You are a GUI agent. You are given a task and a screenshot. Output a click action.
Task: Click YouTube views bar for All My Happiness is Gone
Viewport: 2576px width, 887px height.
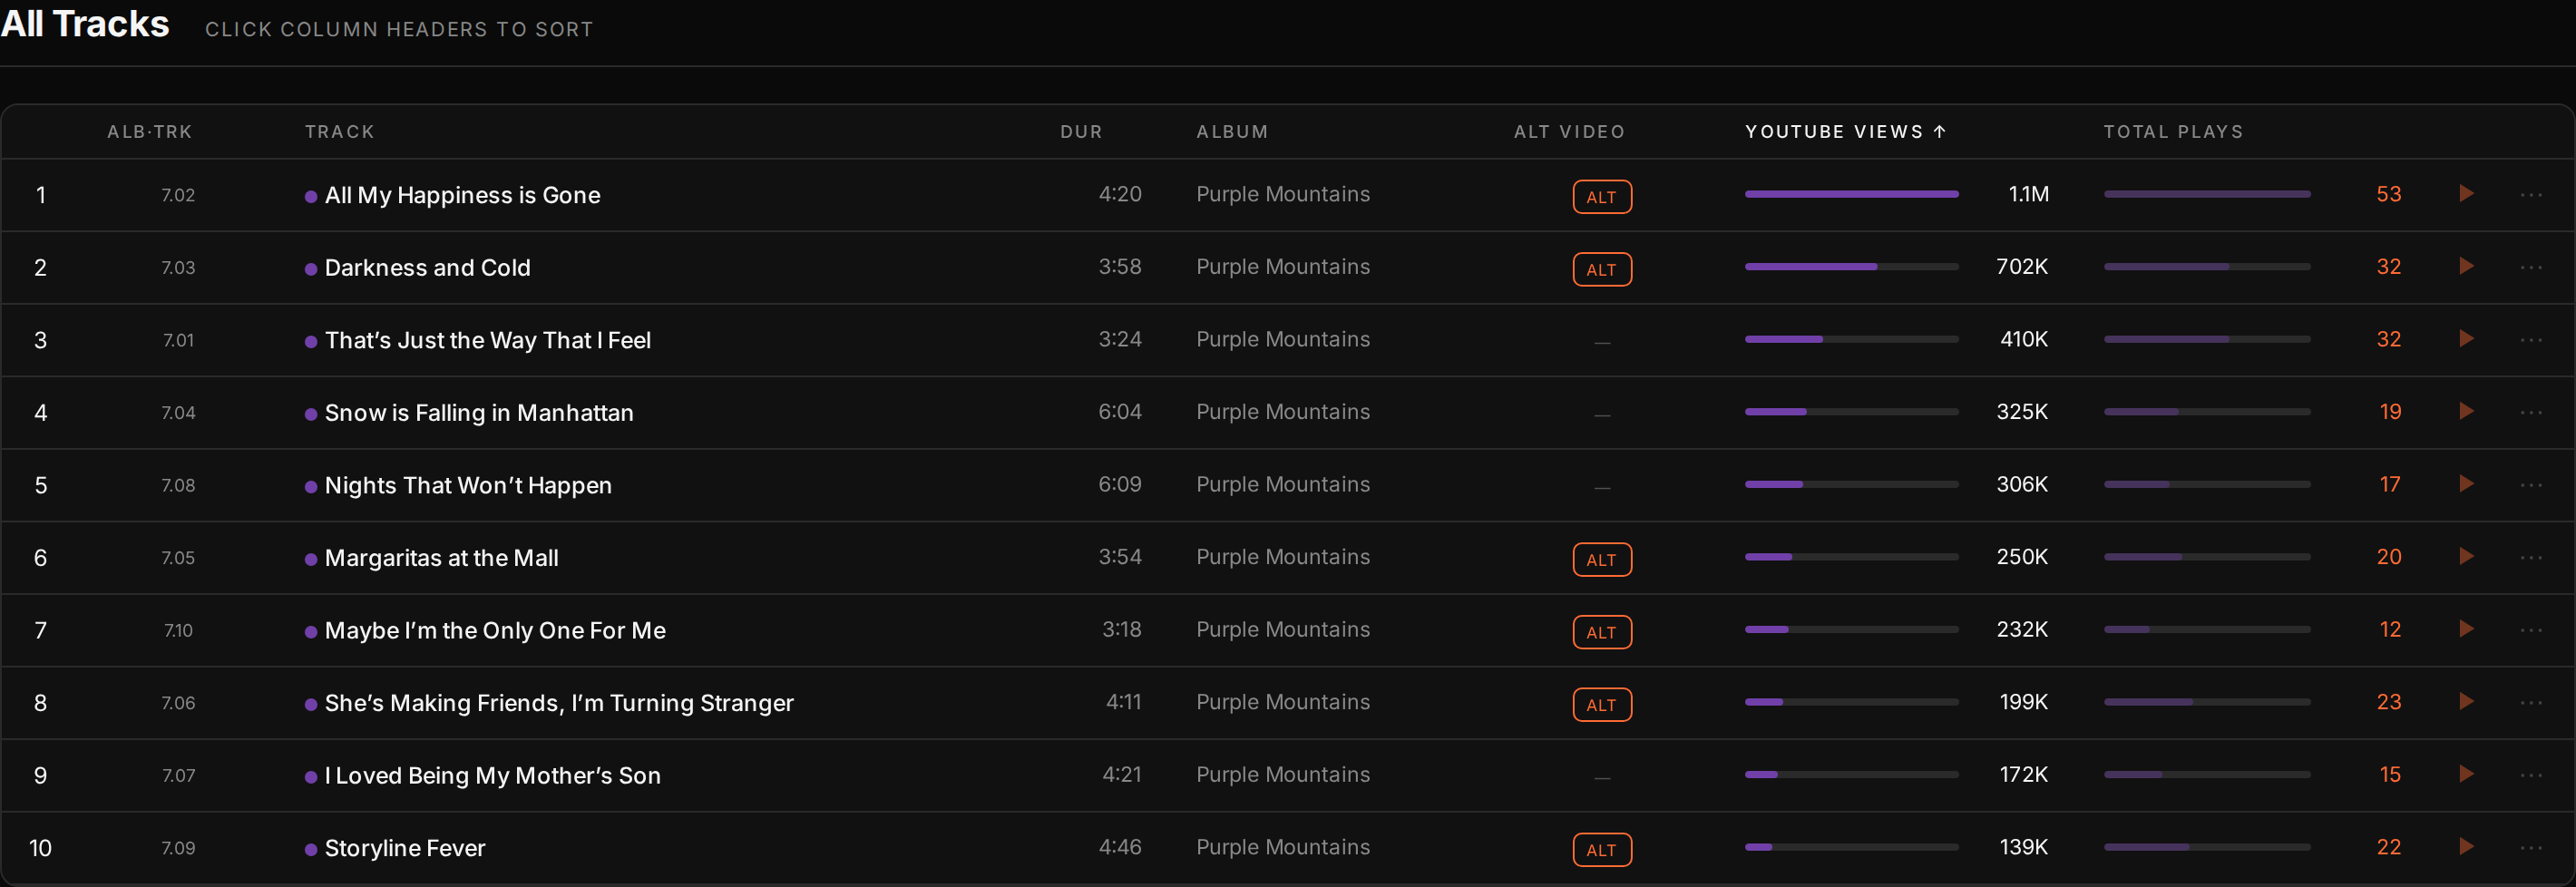point(1851,194)
